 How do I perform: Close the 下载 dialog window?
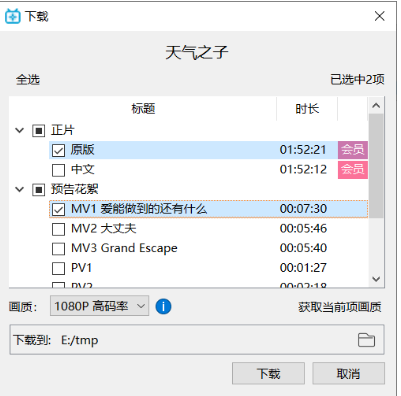click(379, 16)
